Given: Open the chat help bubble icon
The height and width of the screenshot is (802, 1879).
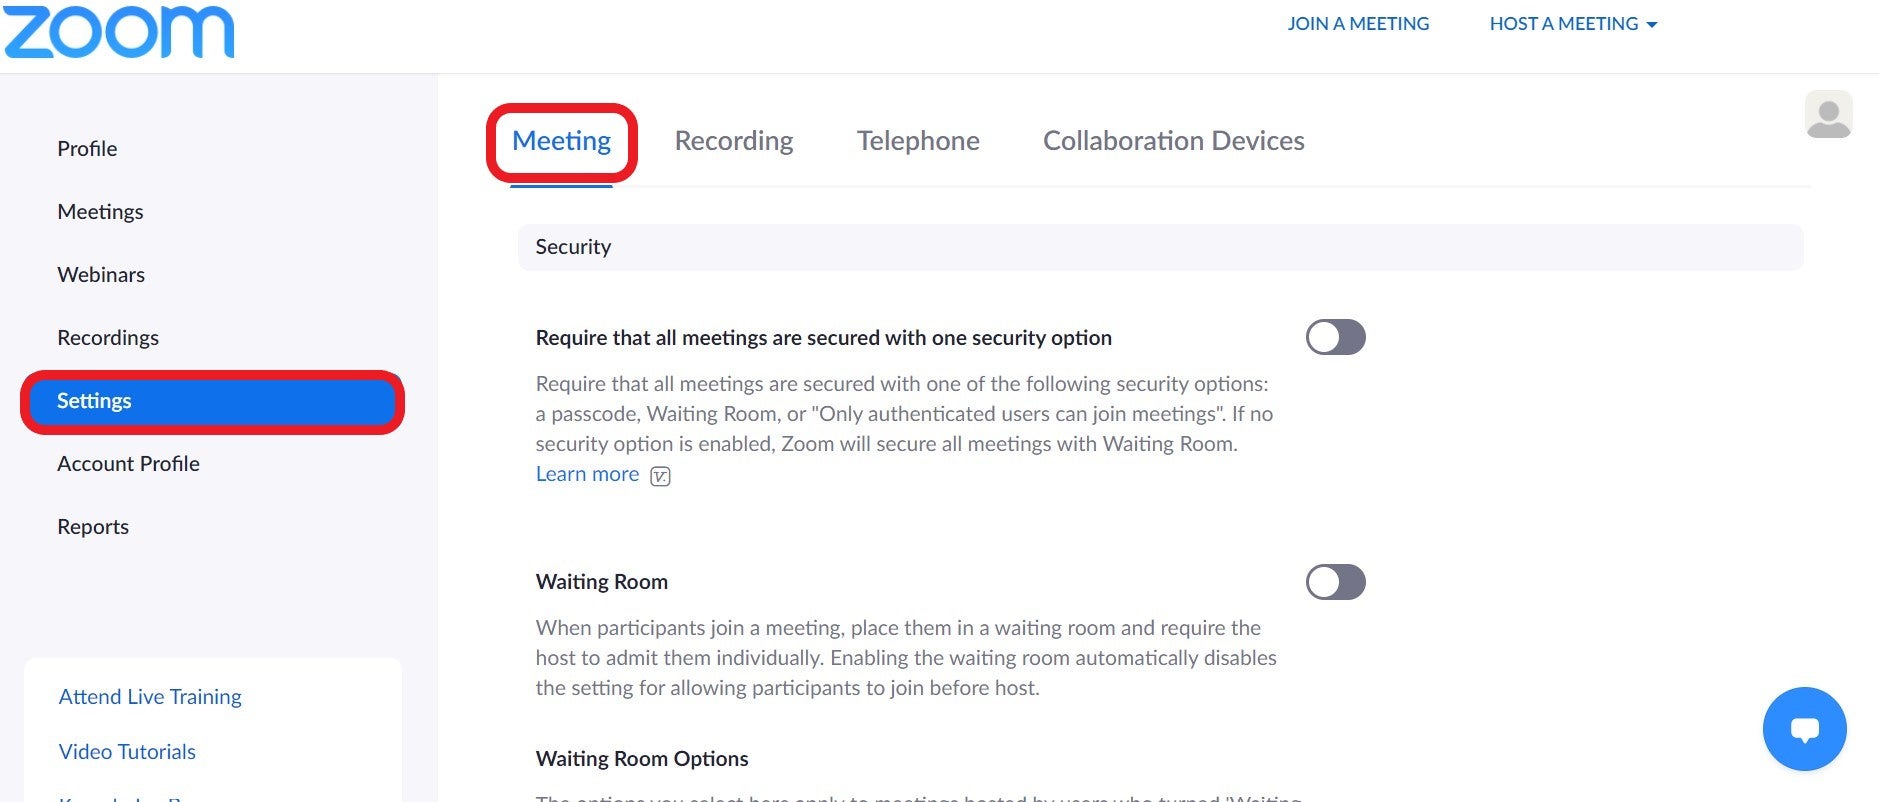Looking at the screenshot, I should click(1804, 729).
